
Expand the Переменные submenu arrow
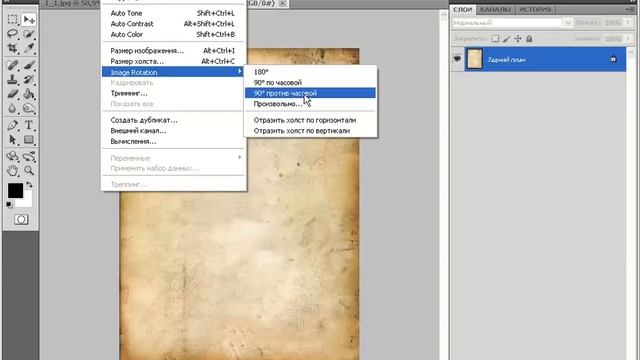[240, 157]
